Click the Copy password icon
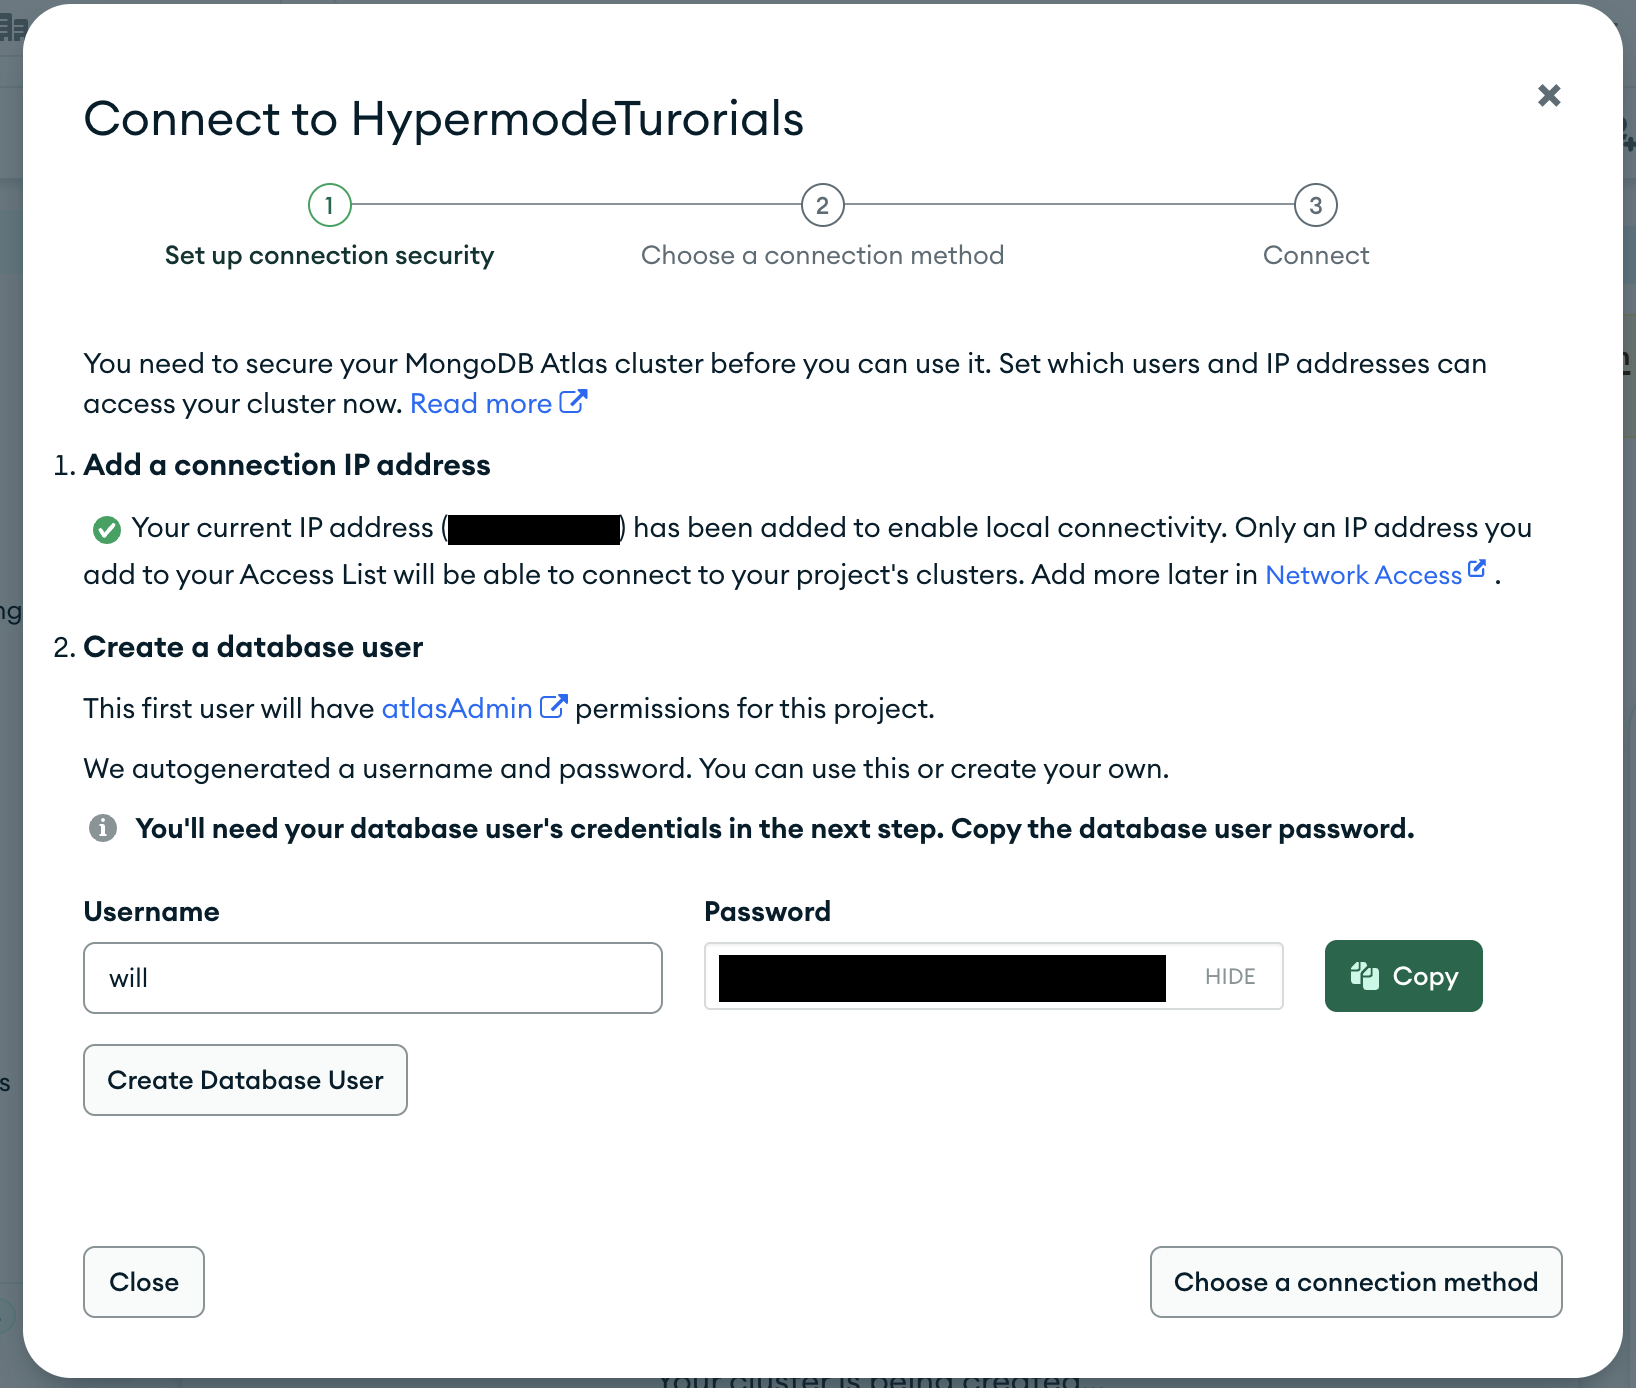Screen dimensions: 1636x1388 tap(1366, 976)
